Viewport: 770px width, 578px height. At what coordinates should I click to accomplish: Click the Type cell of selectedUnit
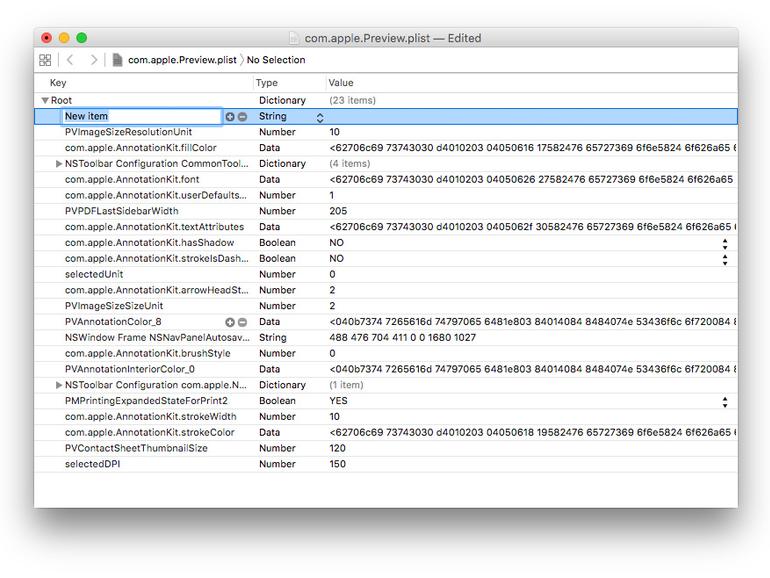pyautogui.click(x=277, y=274)
